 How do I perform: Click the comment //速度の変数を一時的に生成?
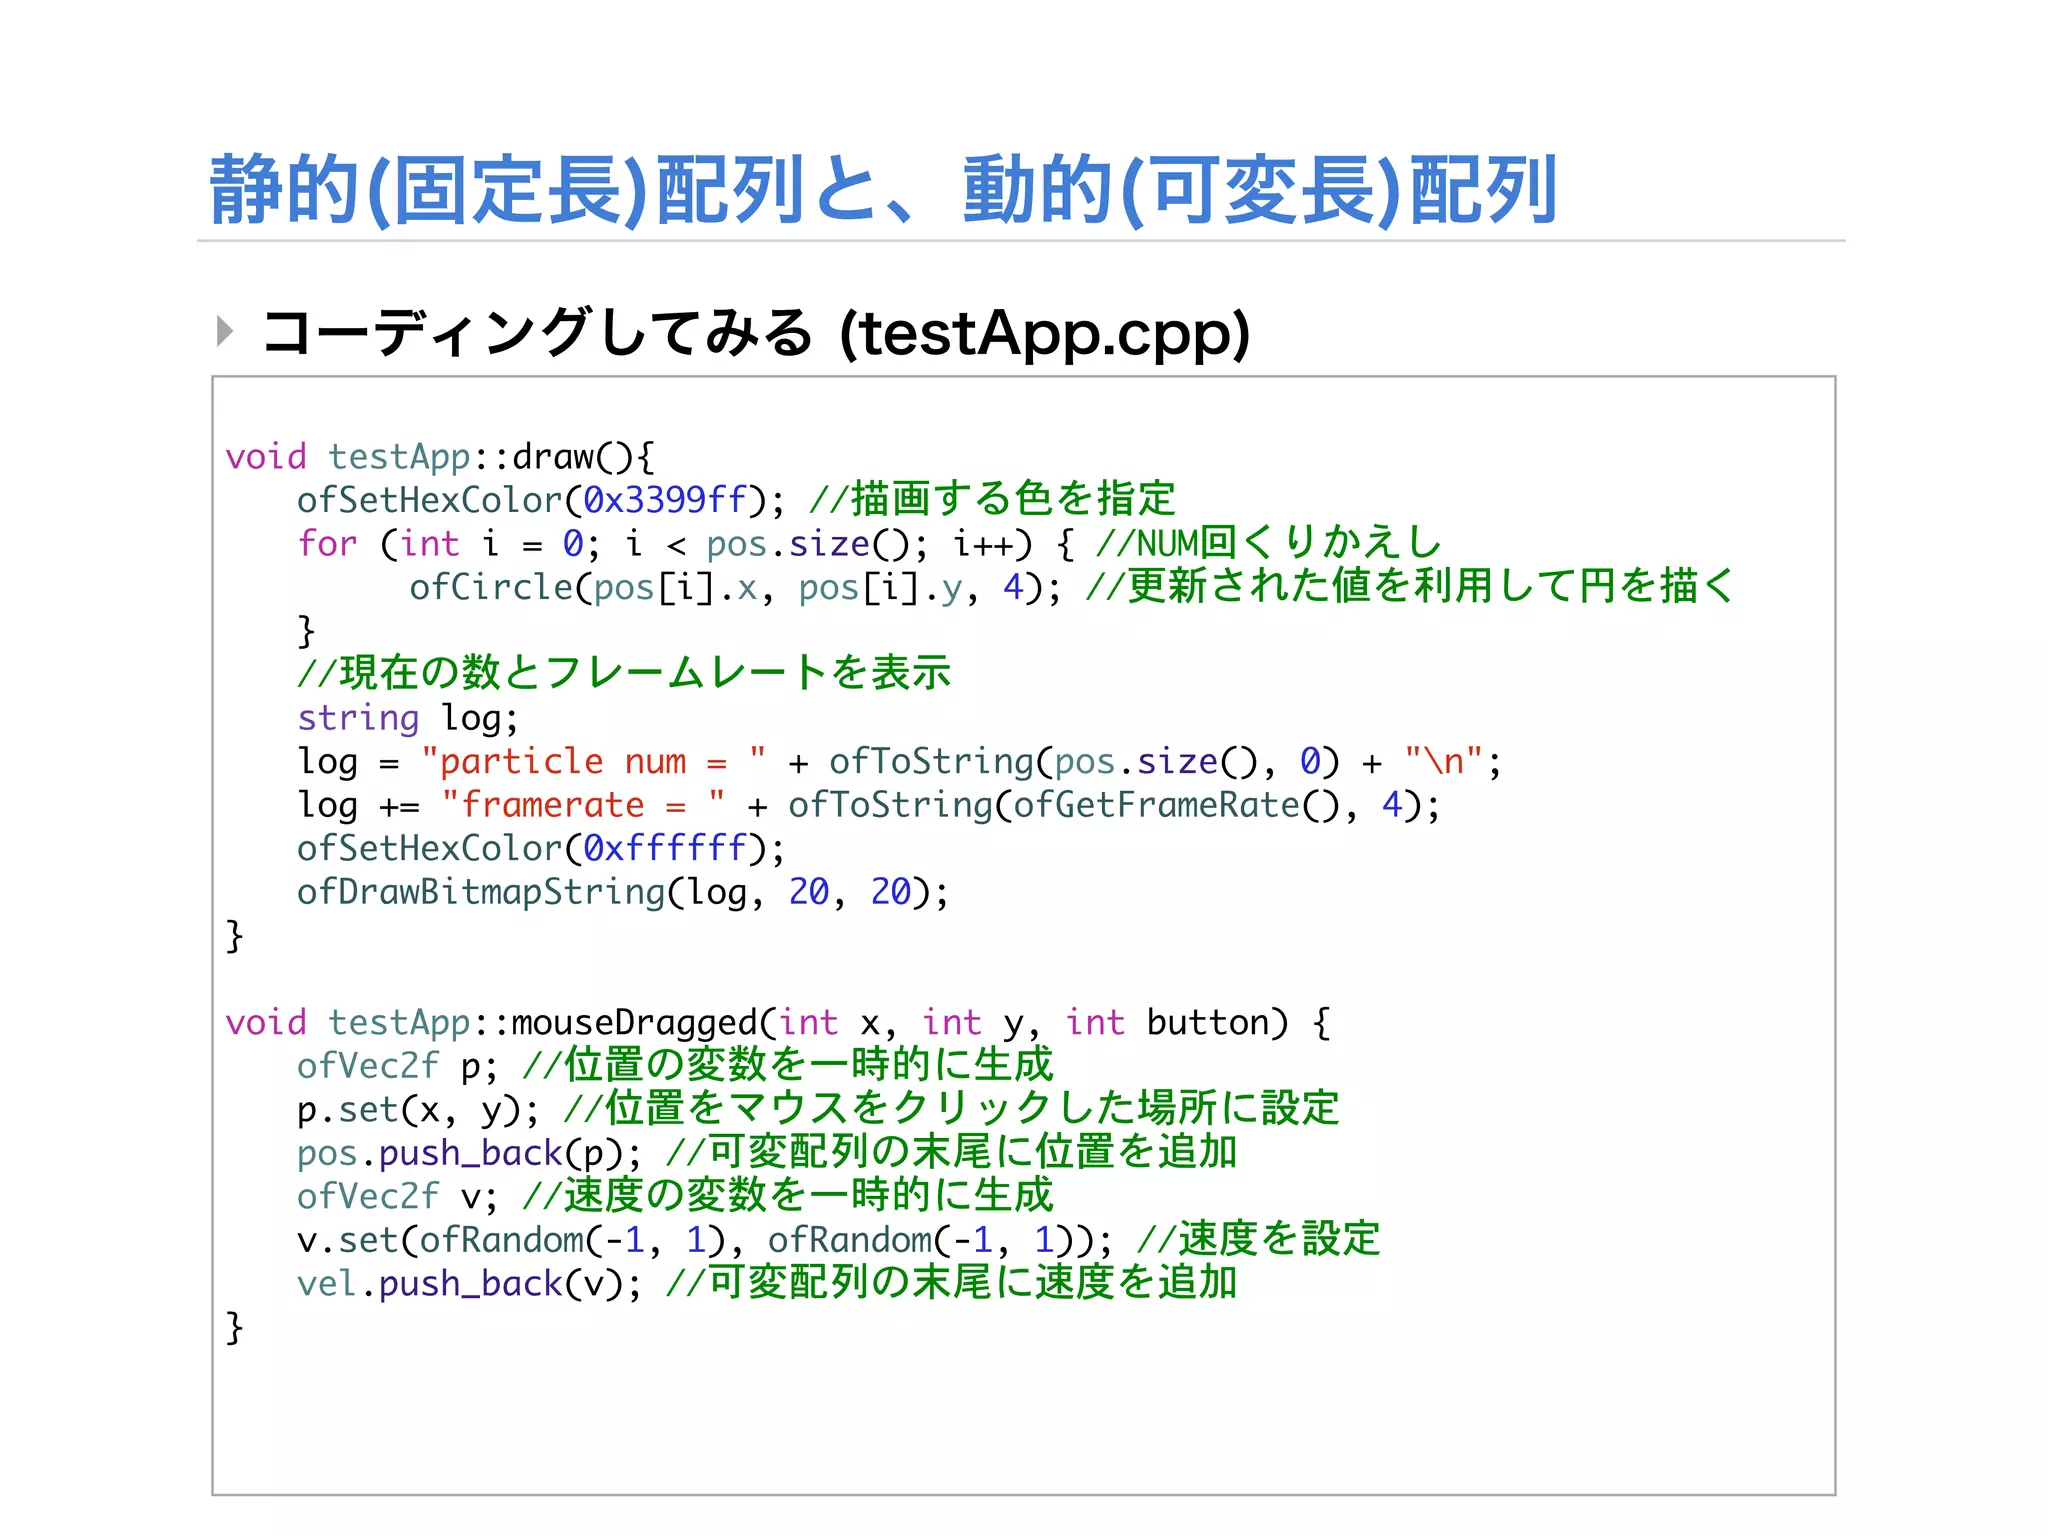coord(788,1196)
